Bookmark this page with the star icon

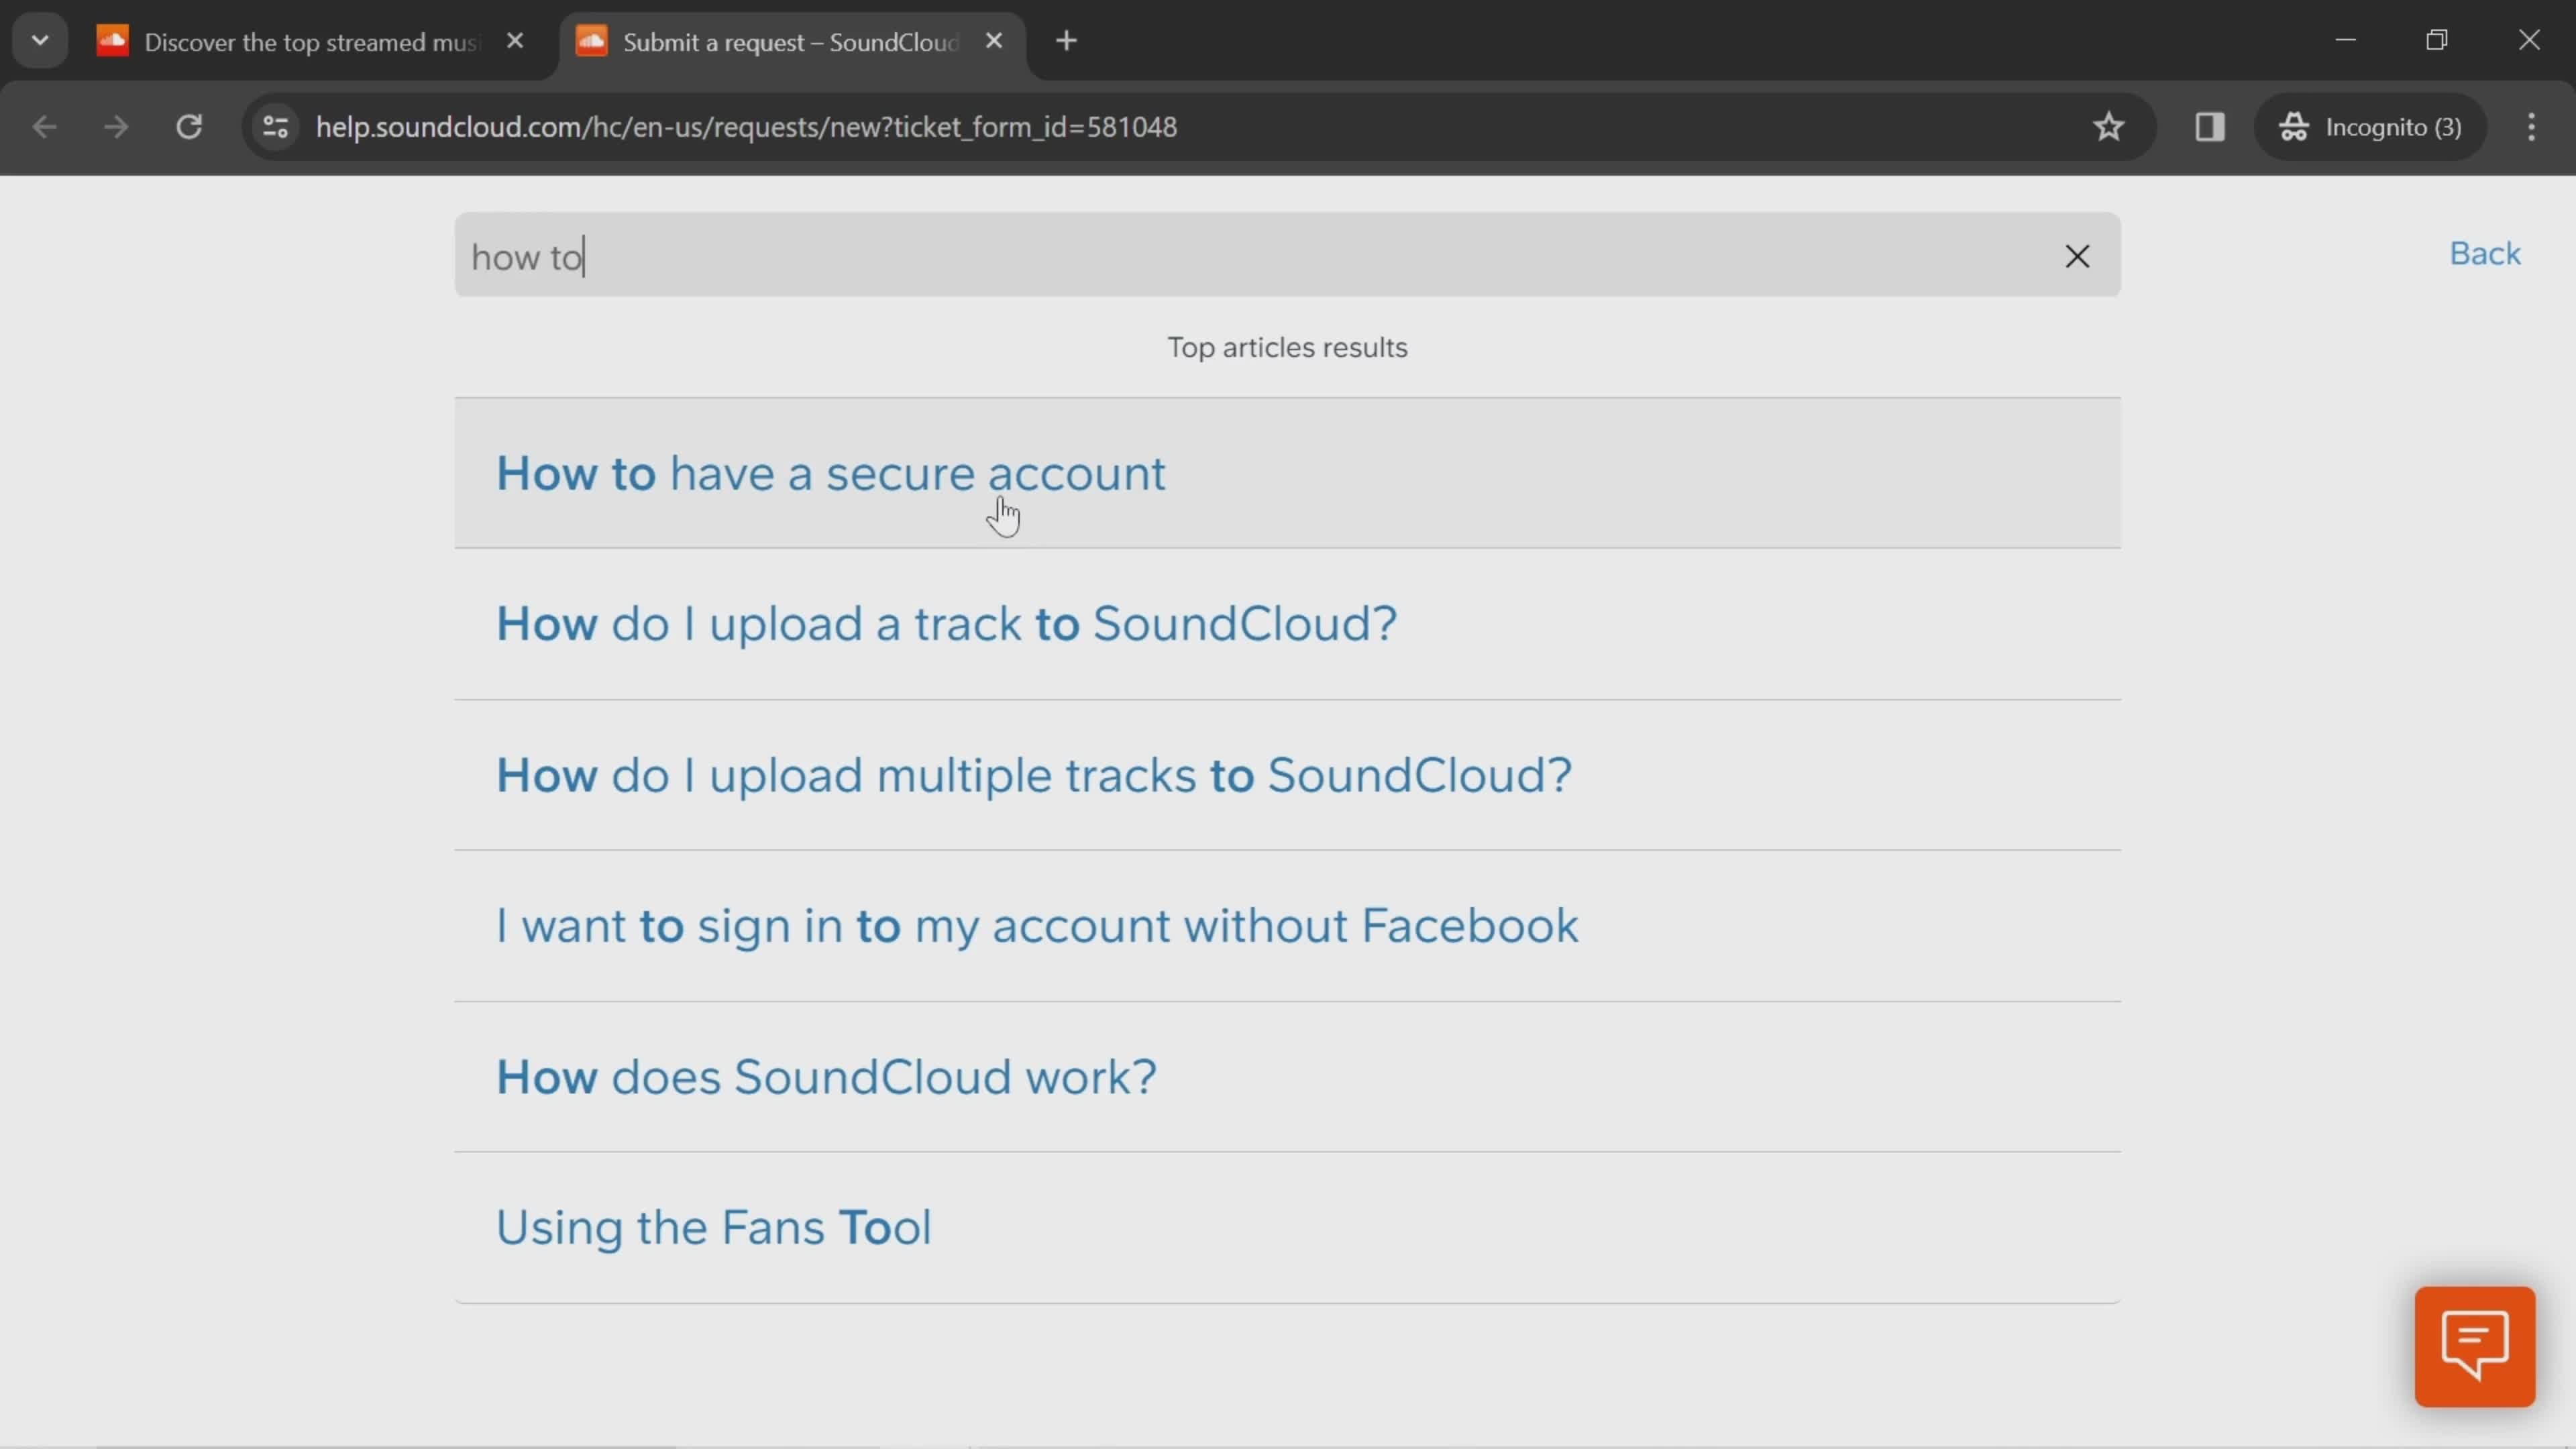tap(2108, 127)
